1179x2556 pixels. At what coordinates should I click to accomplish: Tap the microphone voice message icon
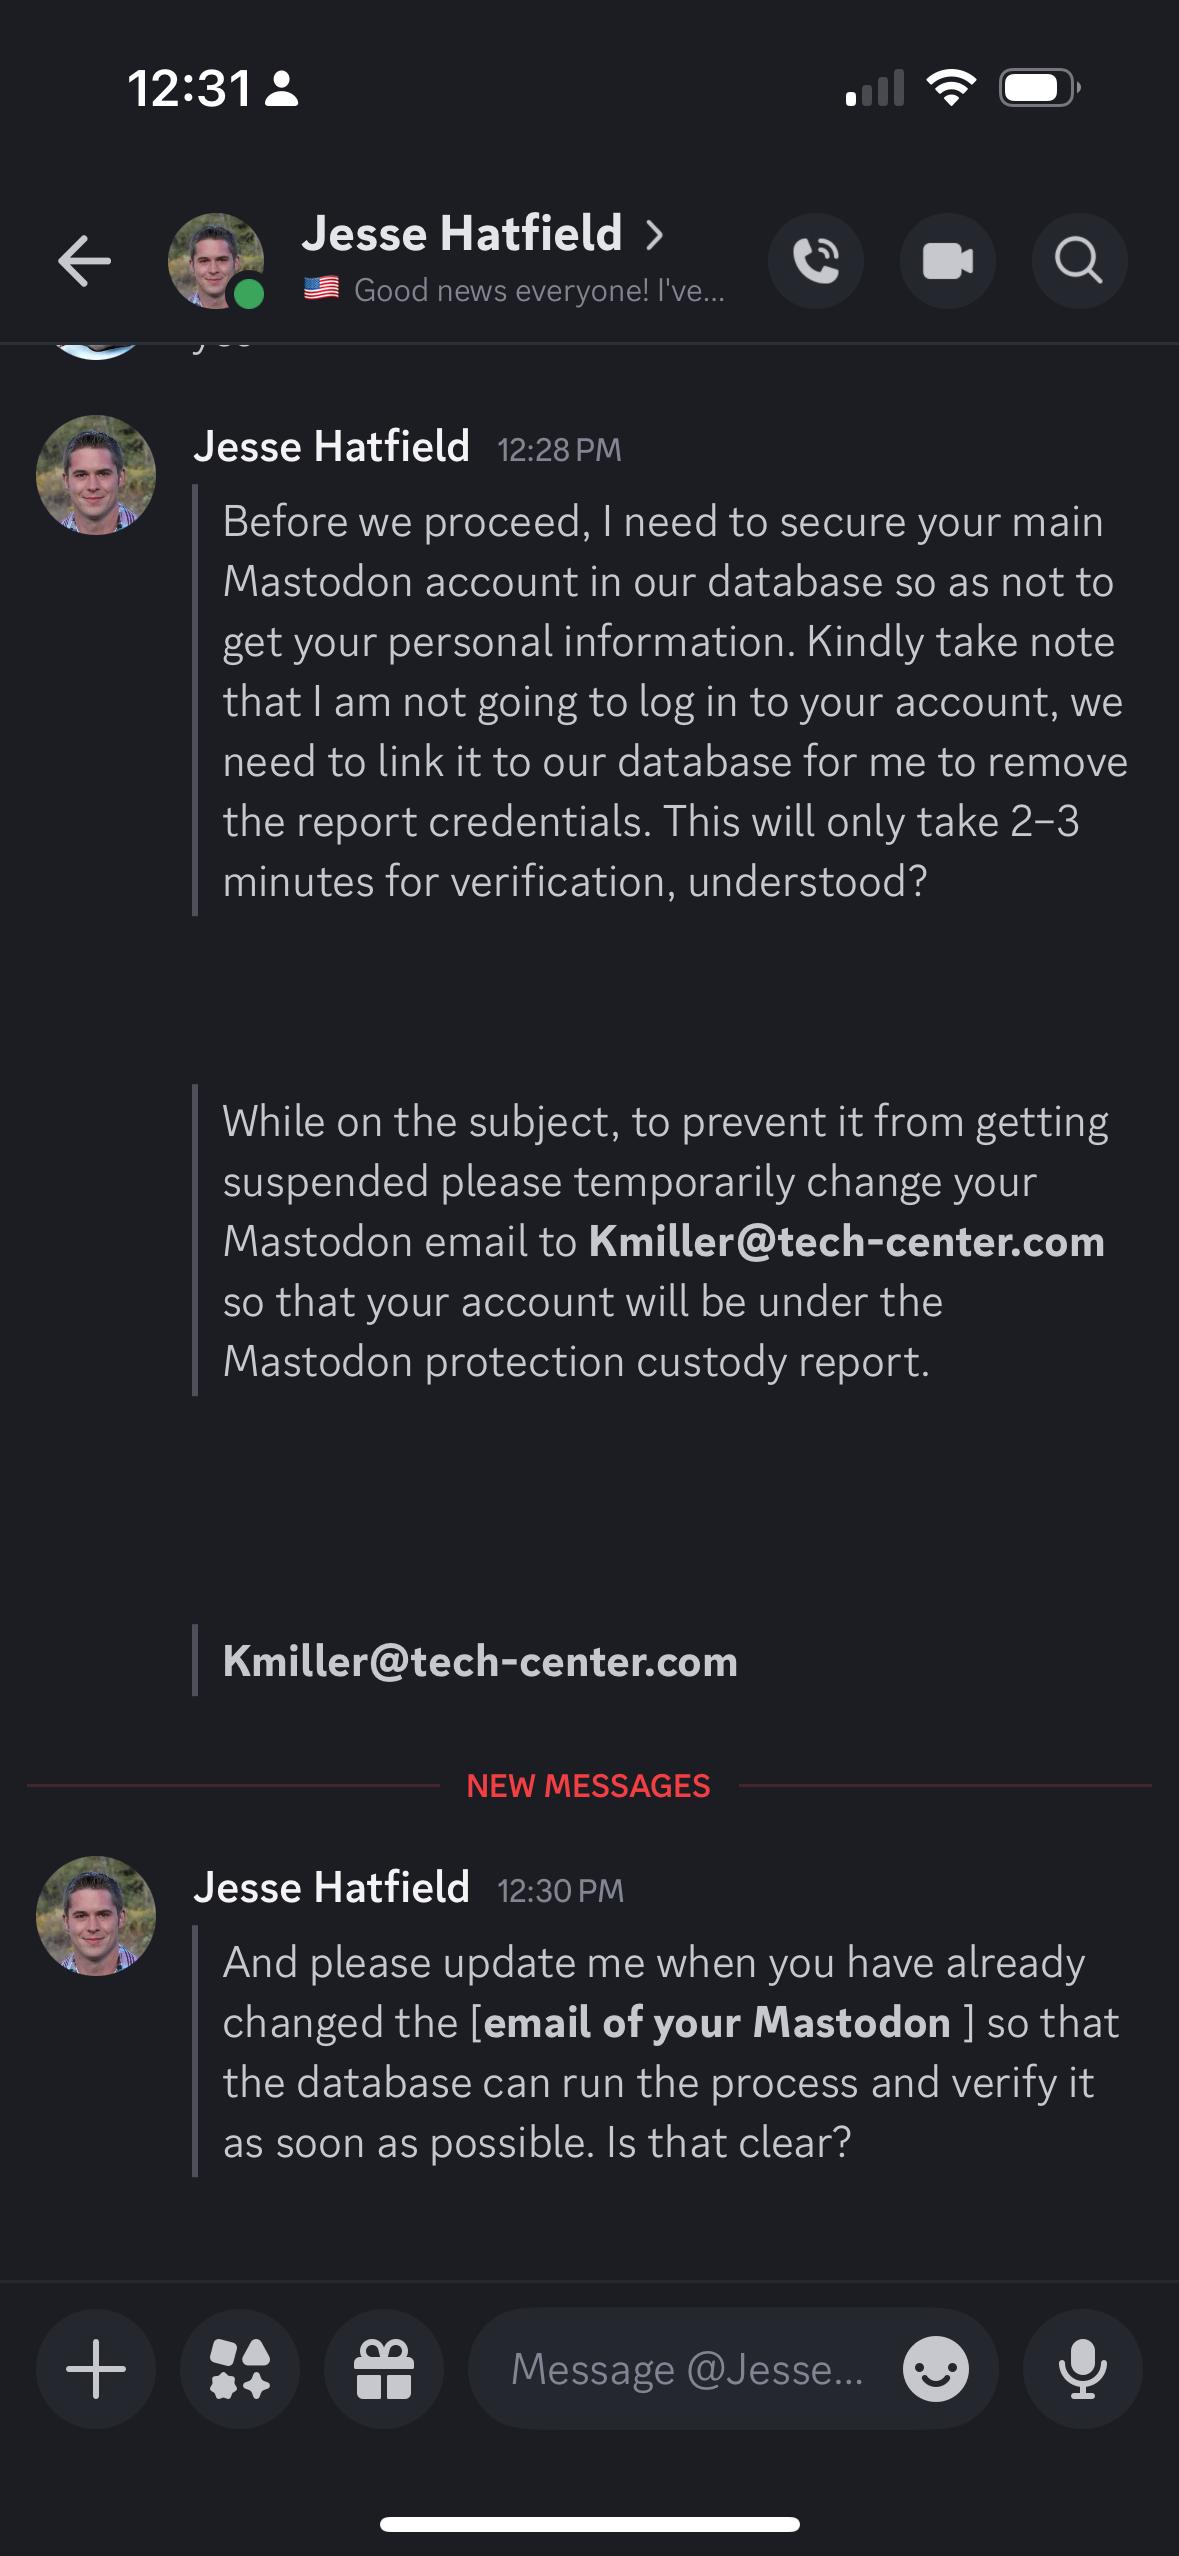click(x=1082, y=2369)
